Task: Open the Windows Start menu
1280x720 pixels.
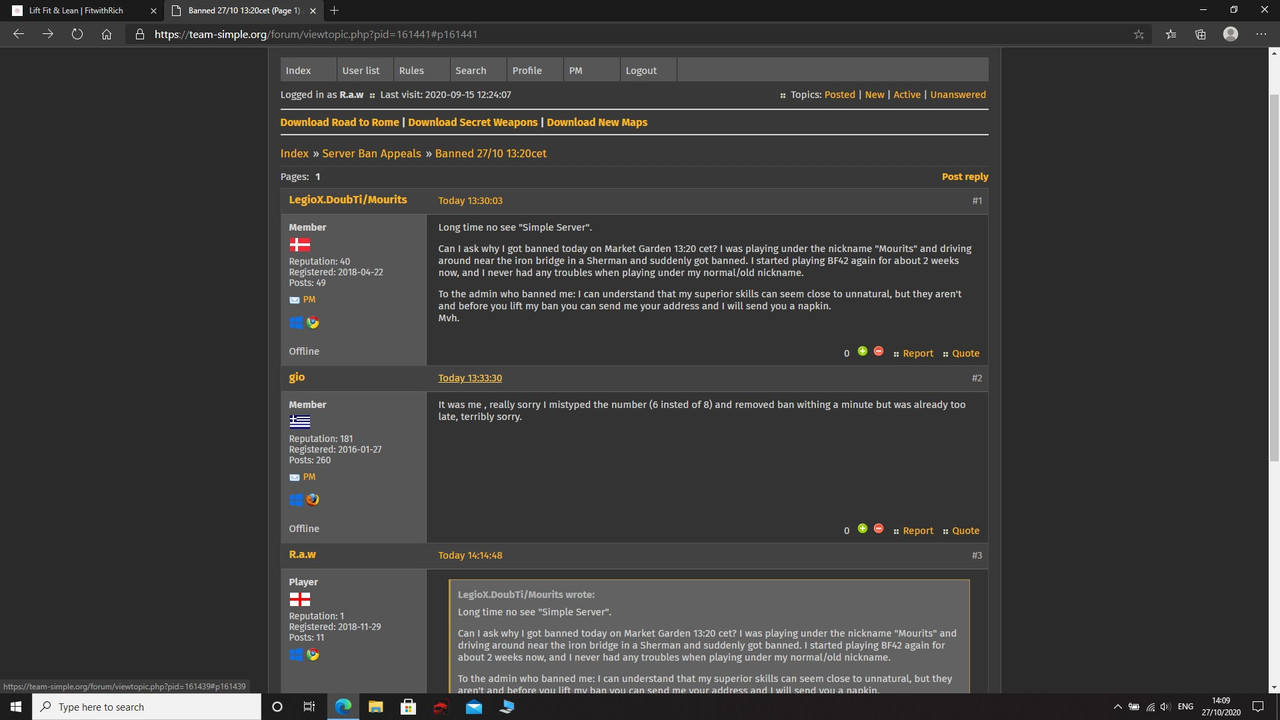Action: [x=16, y=707]
